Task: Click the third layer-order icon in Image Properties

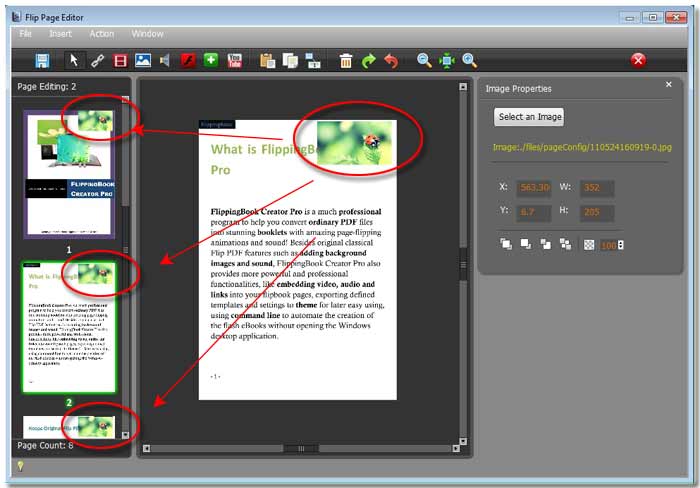Action: (546, 244)
